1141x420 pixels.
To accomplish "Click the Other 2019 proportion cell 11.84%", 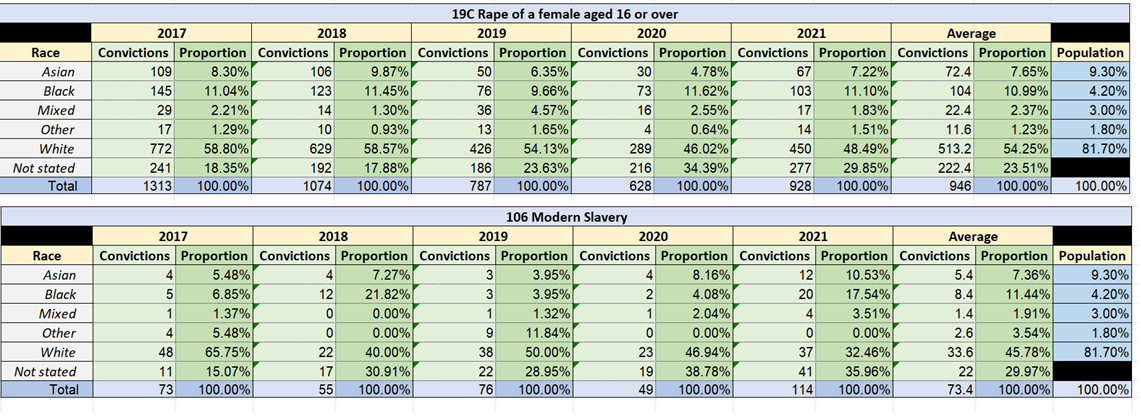I will 534,333.
